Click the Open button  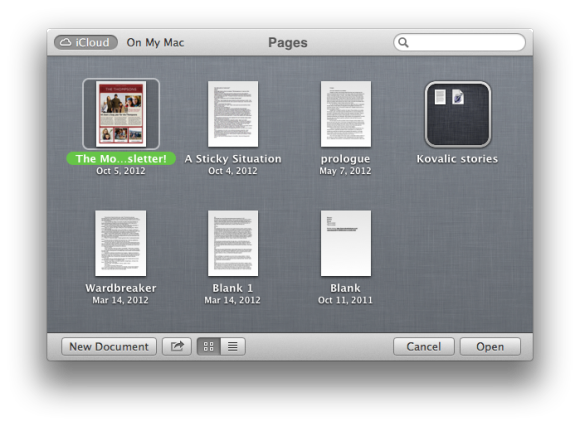click(x=490, y=346)
